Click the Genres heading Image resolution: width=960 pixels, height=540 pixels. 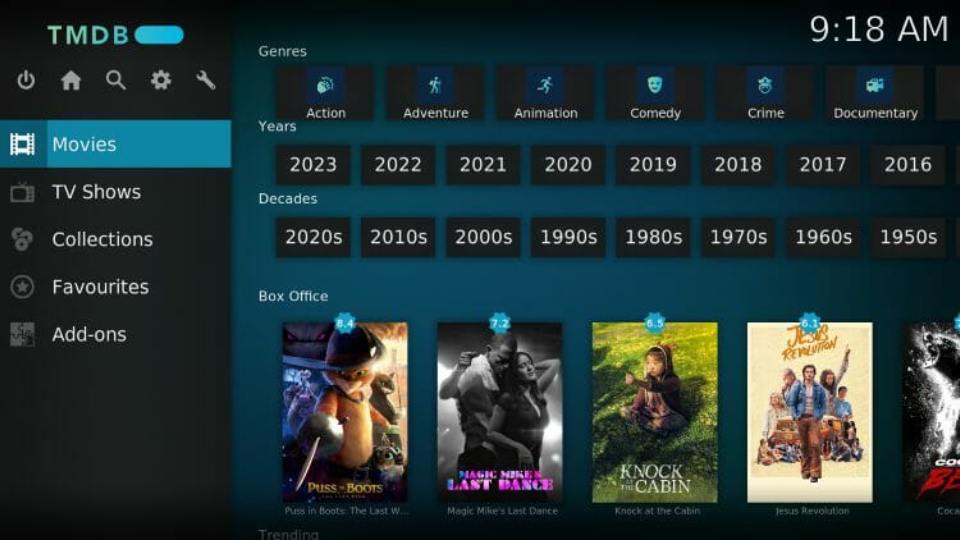click(x=282, y=51)
